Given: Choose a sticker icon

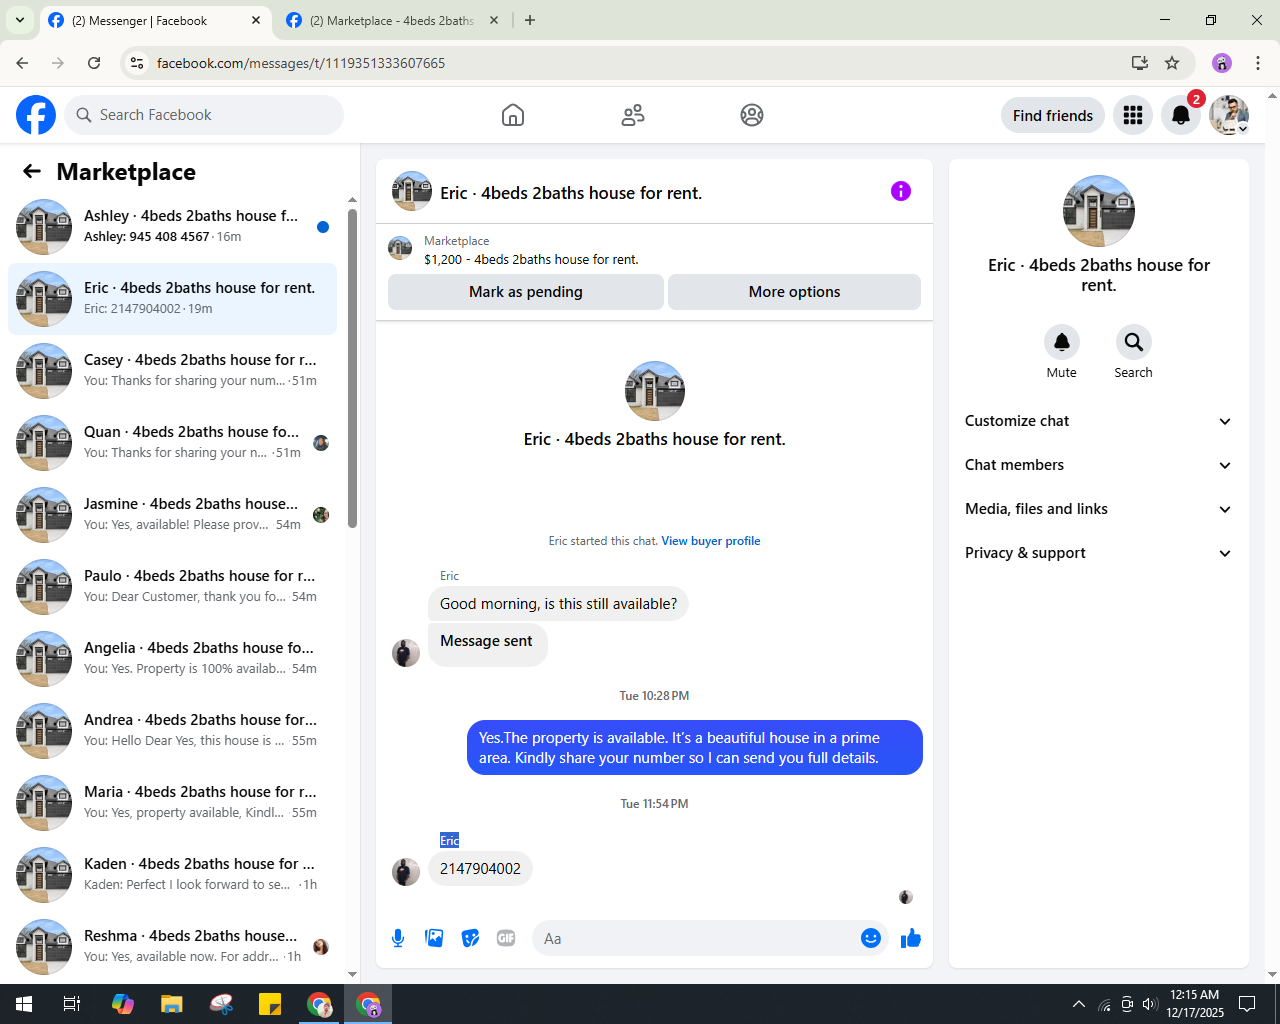Looking at the screenshot, I should (x=470, y=938).
